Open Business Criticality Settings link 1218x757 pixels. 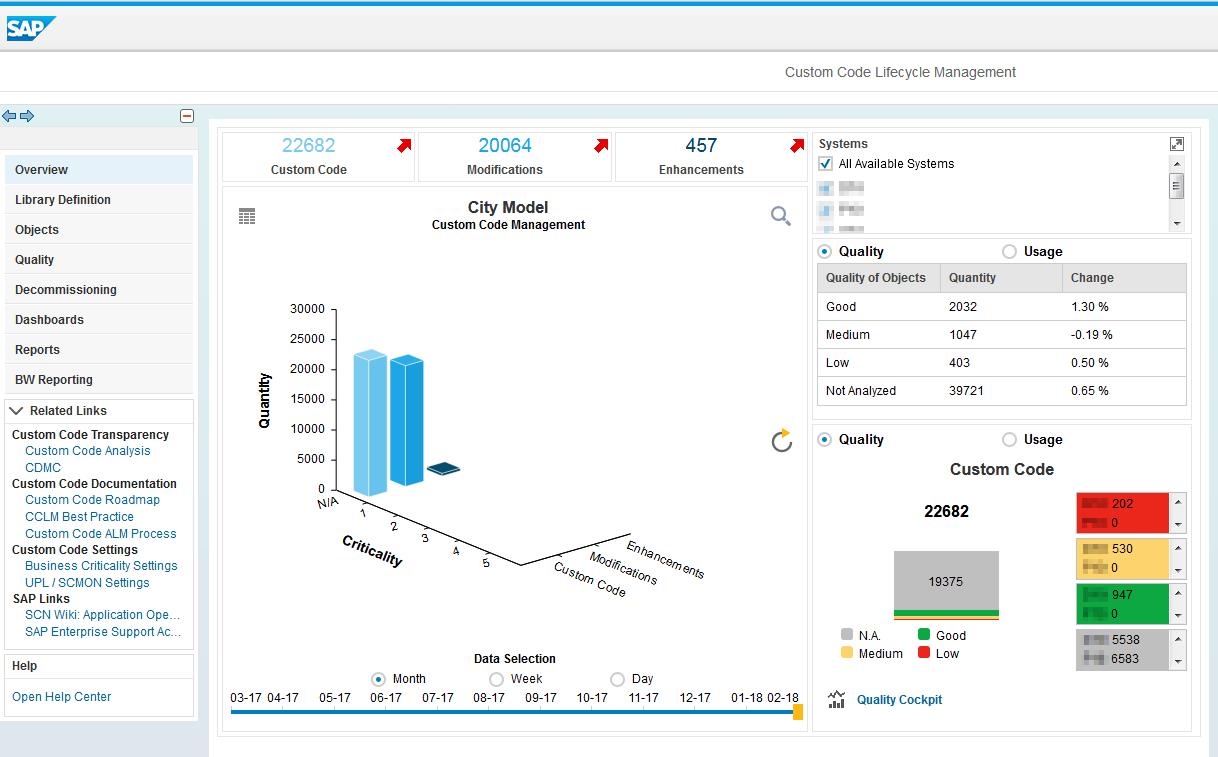[101, 566]
